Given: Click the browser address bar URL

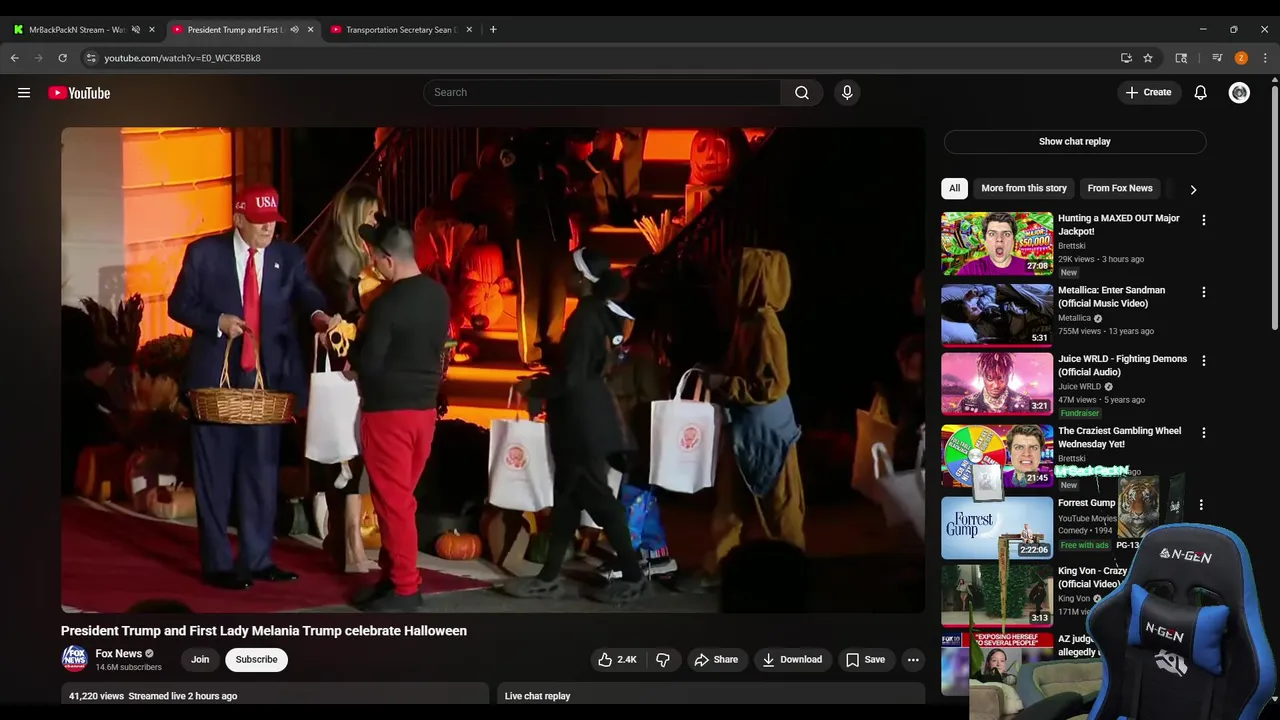Looking at the screenshot, I should tap(182, 58).
